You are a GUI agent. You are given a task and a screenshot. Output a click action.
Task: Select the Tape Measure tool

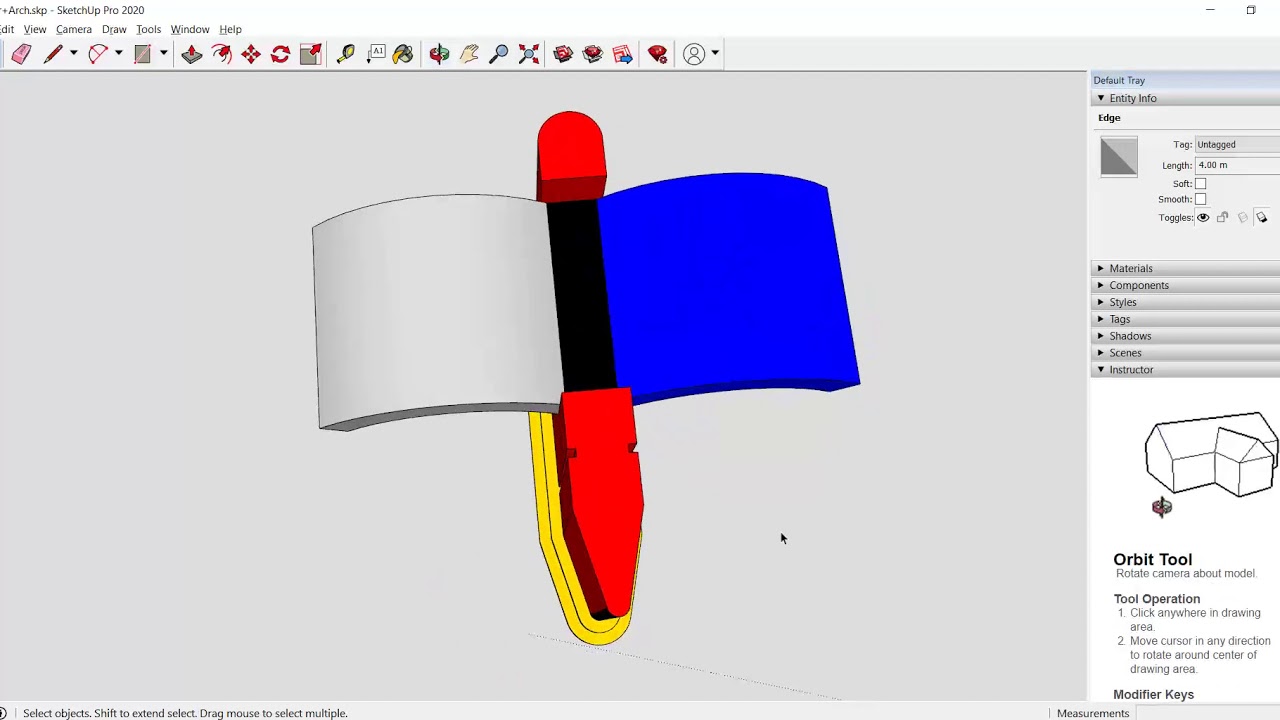pyautogui.click(x=345, y=54)
